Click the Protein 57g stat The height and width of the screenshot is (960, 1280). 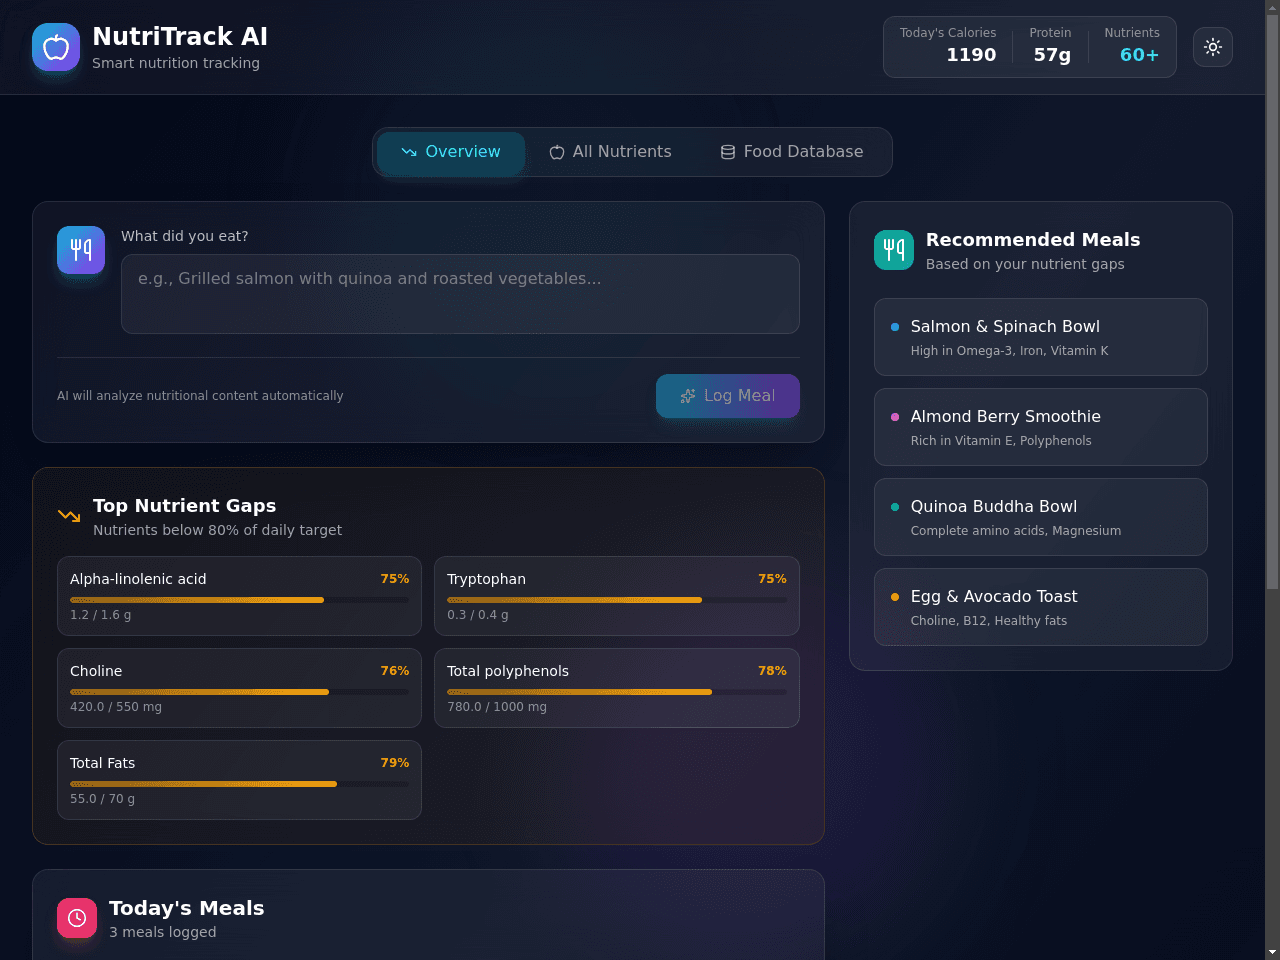[1050, 46]
